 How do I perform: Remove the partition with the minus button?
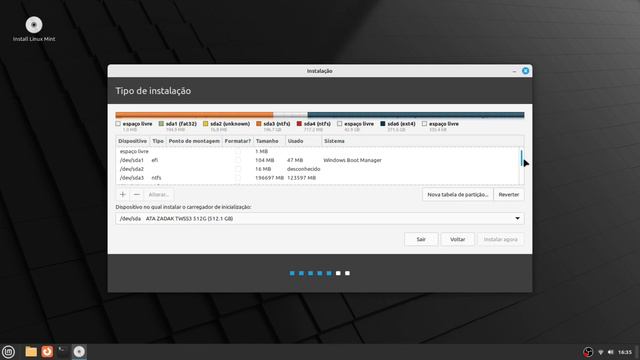[x=137, y=195]
